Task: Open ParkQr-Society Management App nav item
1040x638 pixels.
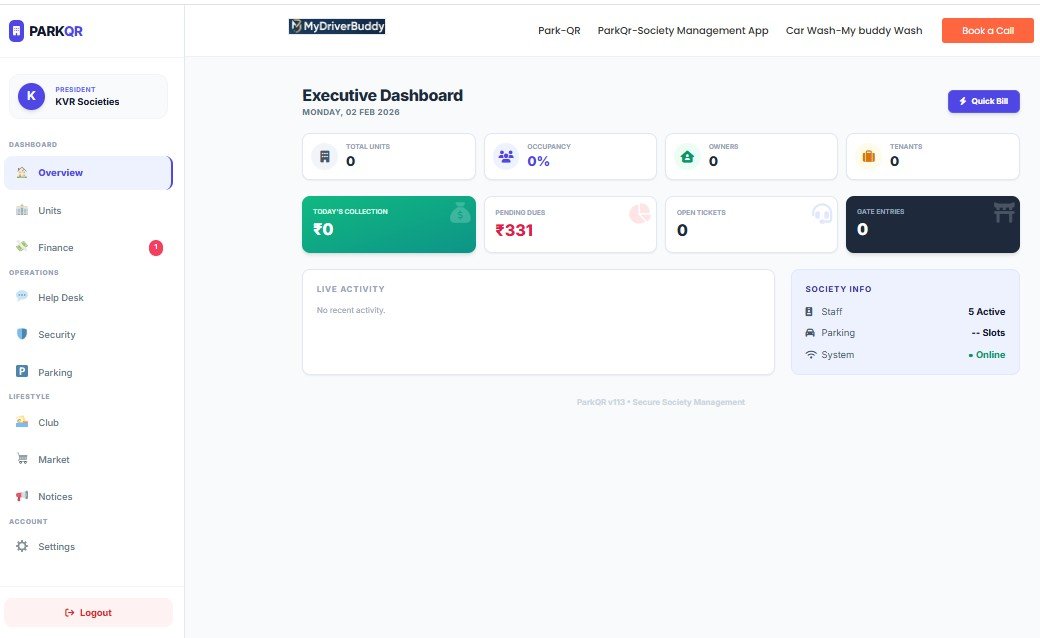Action: click(683, 30)
